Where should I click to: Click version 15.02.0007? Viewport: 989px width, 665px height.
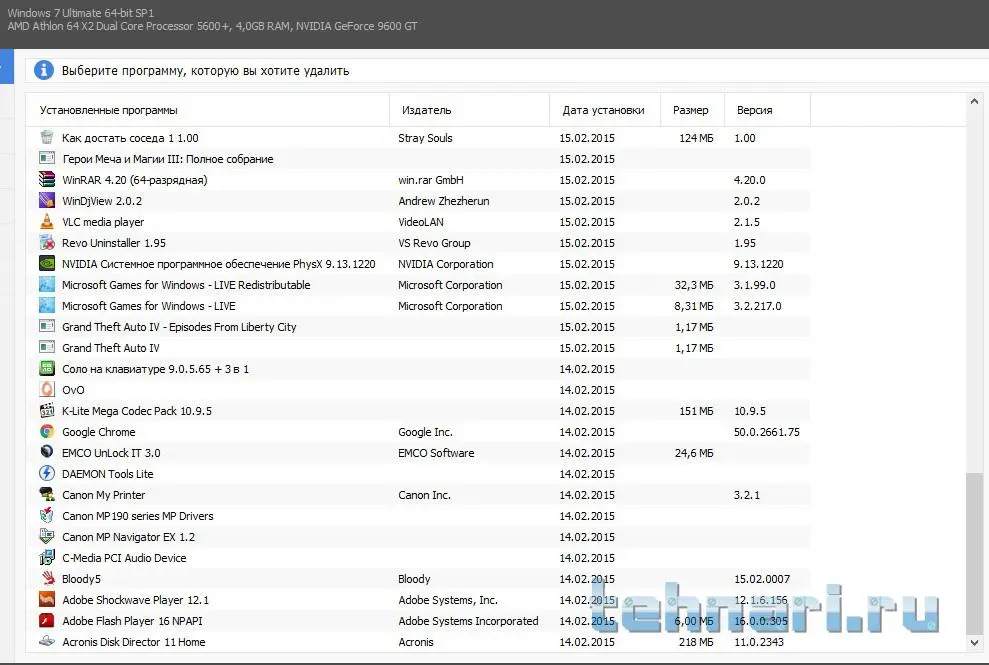coord(762,579)
